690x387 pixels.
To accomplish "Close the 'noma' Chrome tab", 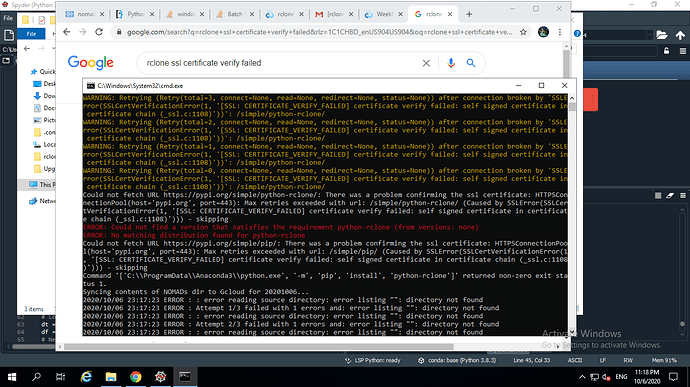I will (x=102, y=14).
